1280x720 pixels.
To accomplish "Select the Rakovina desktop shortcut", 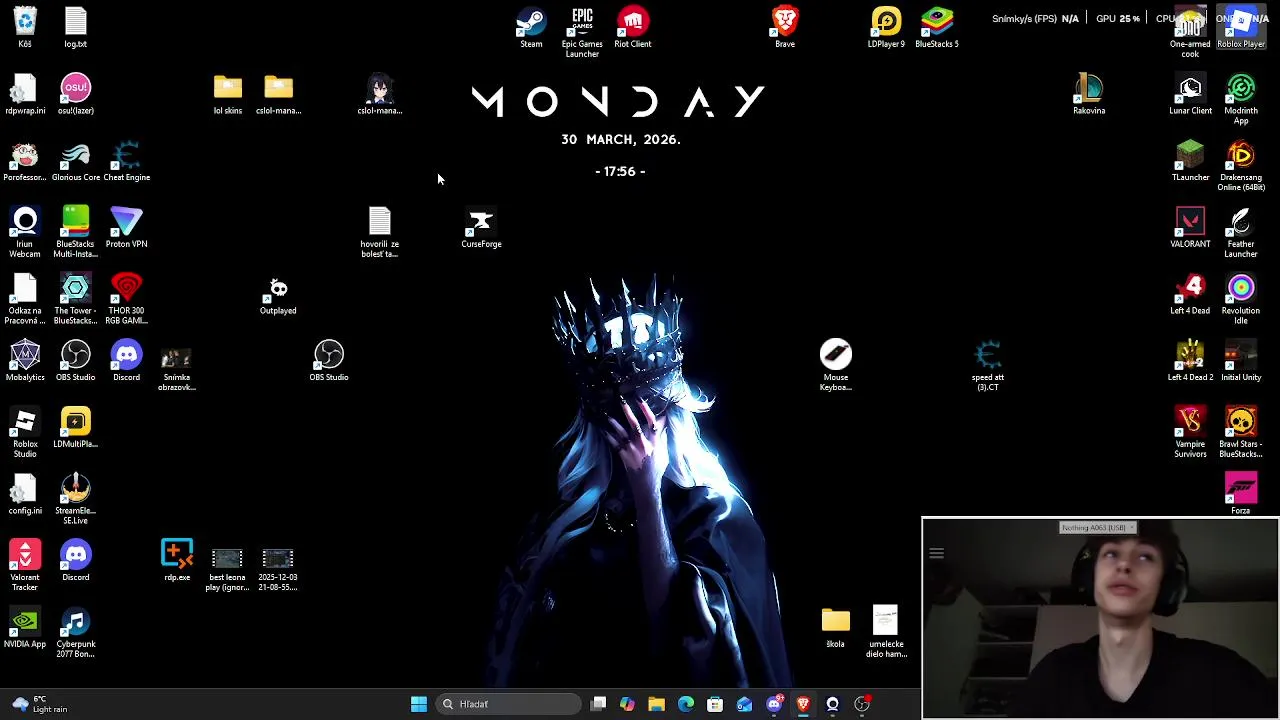I will tap(1089, 94).
